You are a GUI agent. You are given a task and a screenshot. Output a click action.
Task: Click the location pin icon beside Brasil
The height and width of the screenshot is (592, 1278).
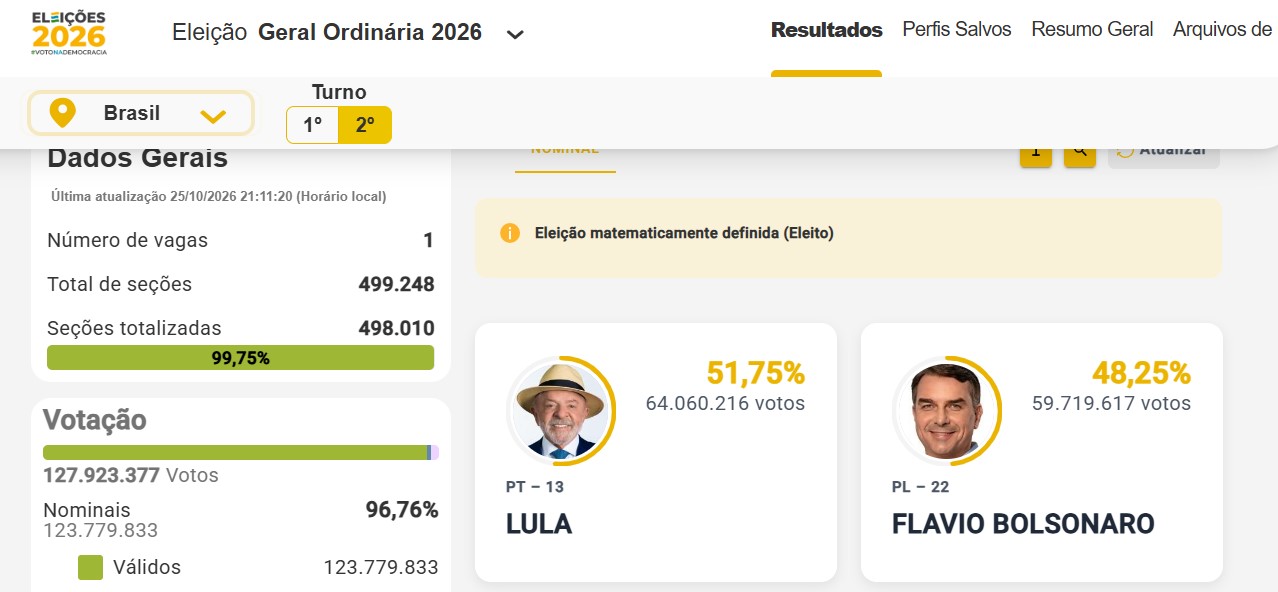(63, 113)
